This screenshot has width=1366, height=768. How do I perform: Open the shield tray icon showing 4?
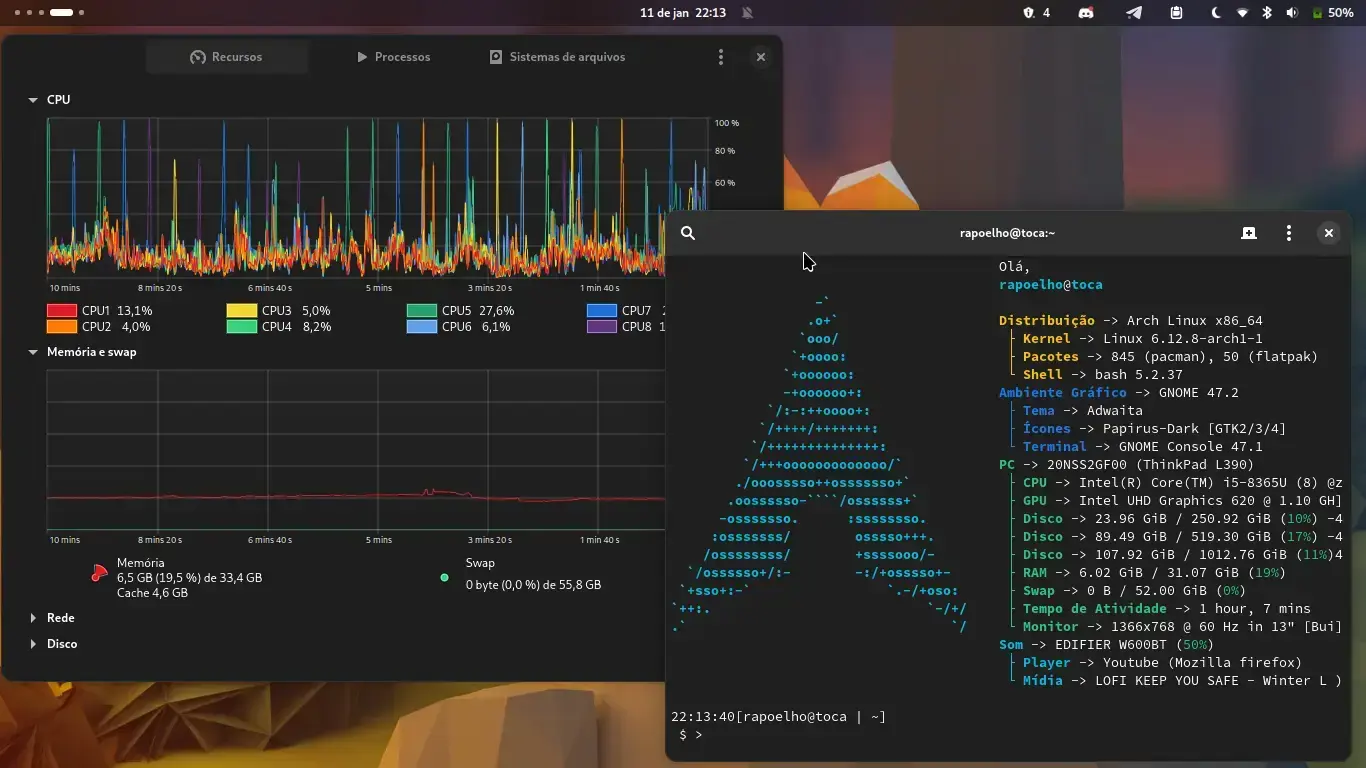tap(1036, 13)
